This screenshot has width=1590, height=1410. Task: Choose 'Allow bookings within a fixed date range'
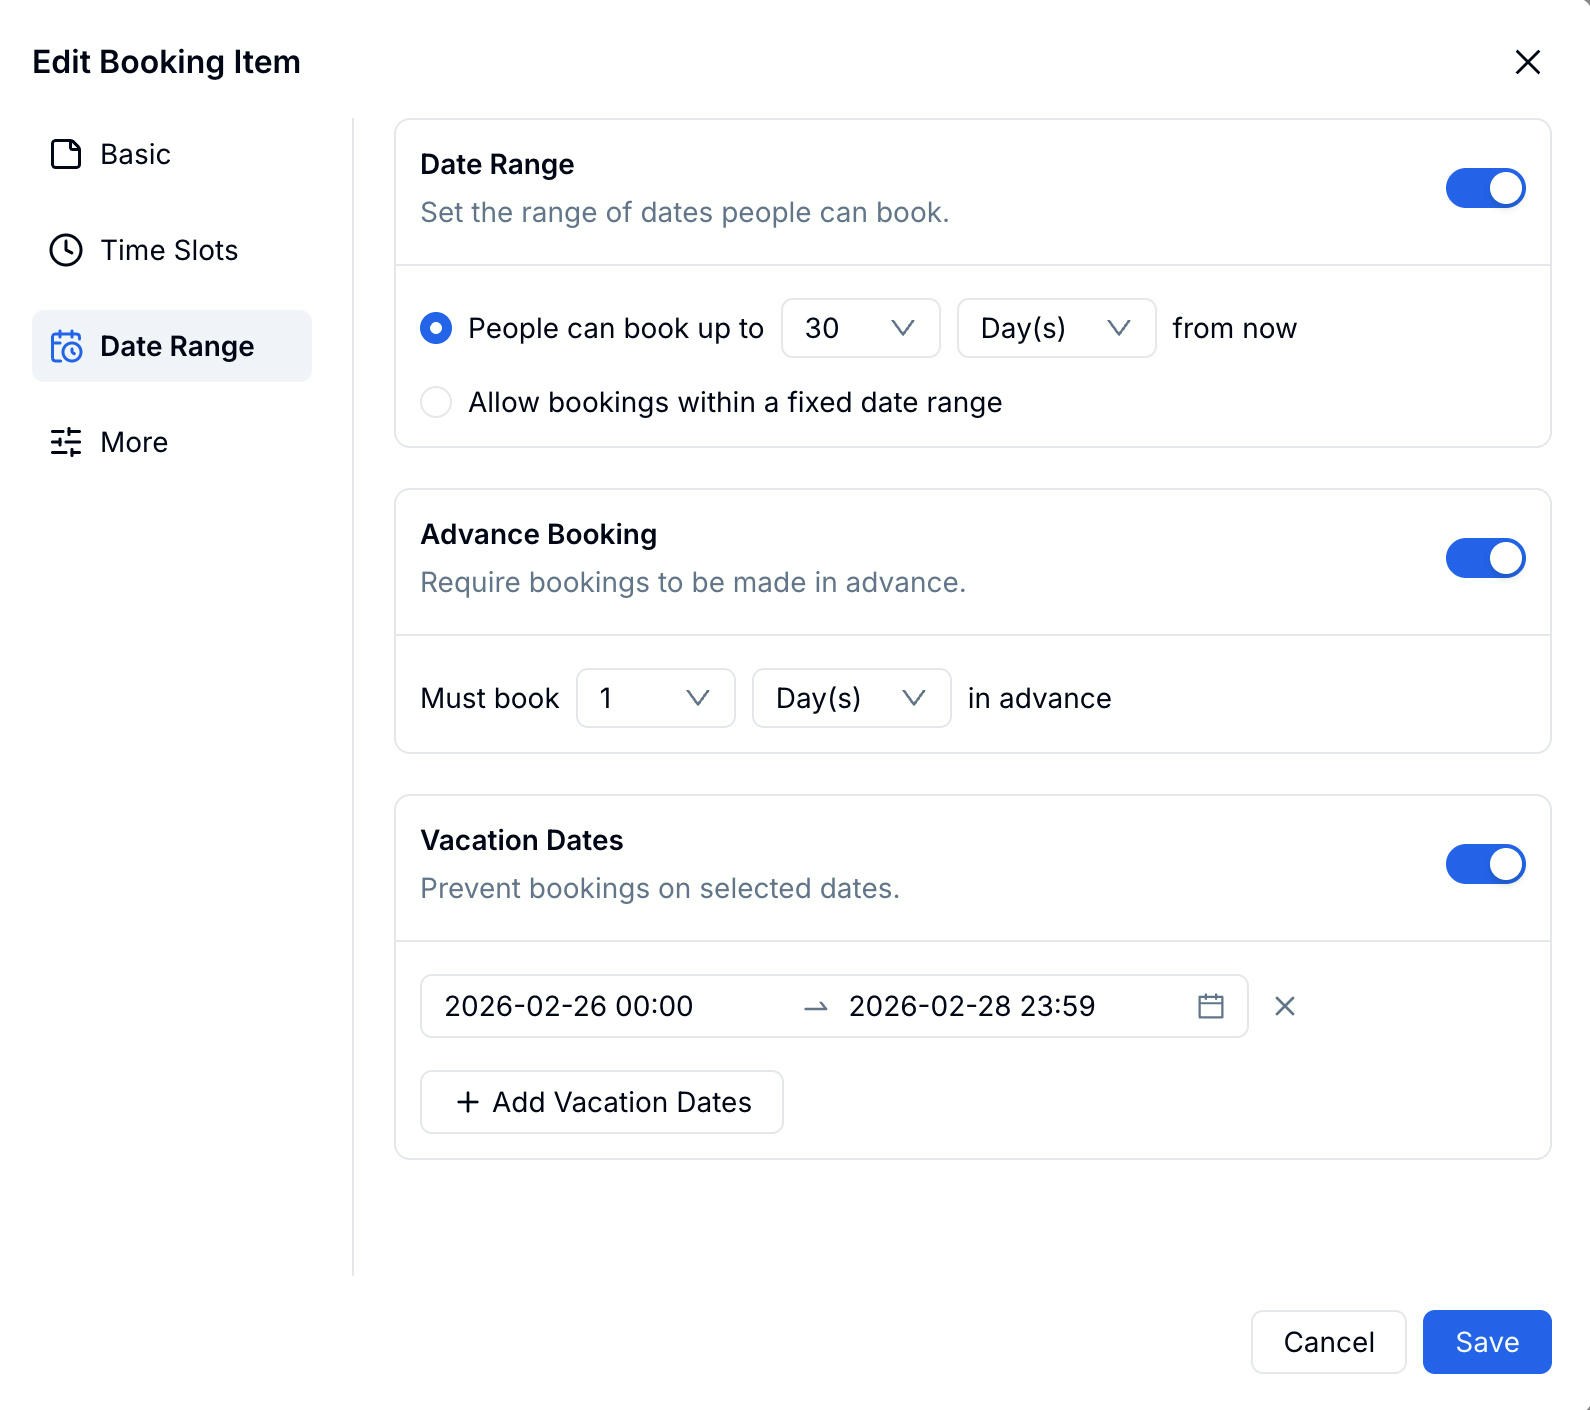(x=436, y=402)
